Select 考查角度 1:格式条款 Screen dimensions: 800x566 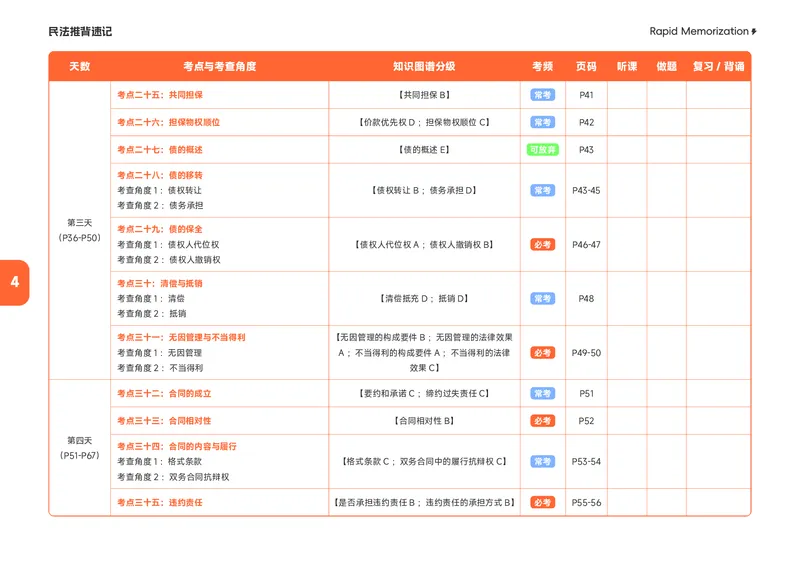(160, 461)
